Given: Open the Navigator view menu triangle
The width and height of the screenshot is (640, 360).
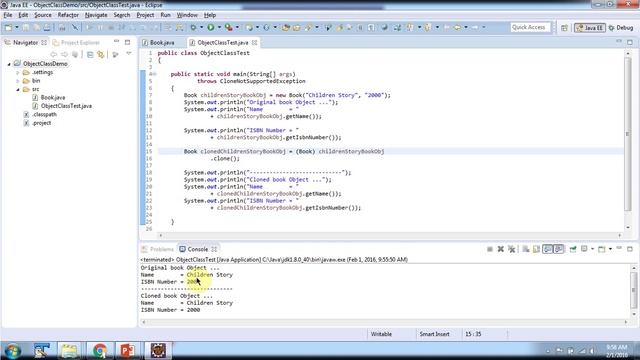Looking at the screenshot, I should click(x=129, y=54).
